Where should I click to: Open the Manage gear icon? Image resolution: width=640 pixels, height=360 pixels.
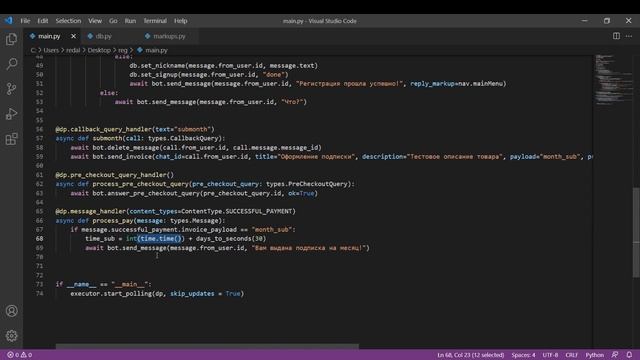pos(11,336)
